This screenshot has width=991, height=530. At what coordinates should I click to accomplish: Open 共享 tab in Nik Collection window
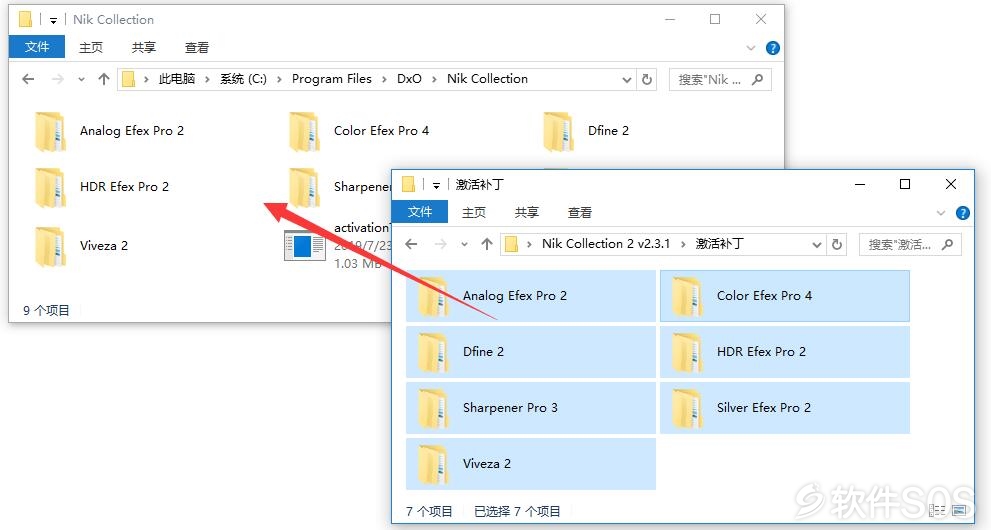pyautogui.click(x=144, y=47)
